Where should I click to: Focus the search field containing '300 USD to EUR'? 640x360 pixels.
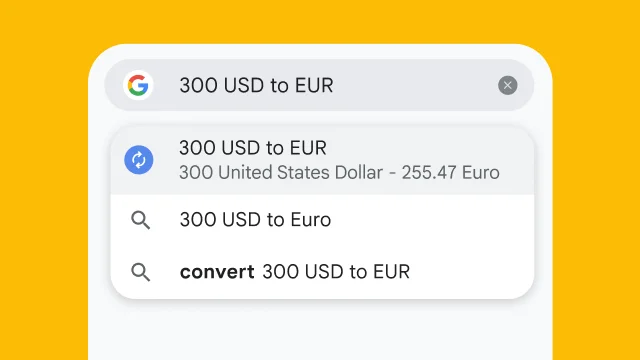(x=319, y=85)
